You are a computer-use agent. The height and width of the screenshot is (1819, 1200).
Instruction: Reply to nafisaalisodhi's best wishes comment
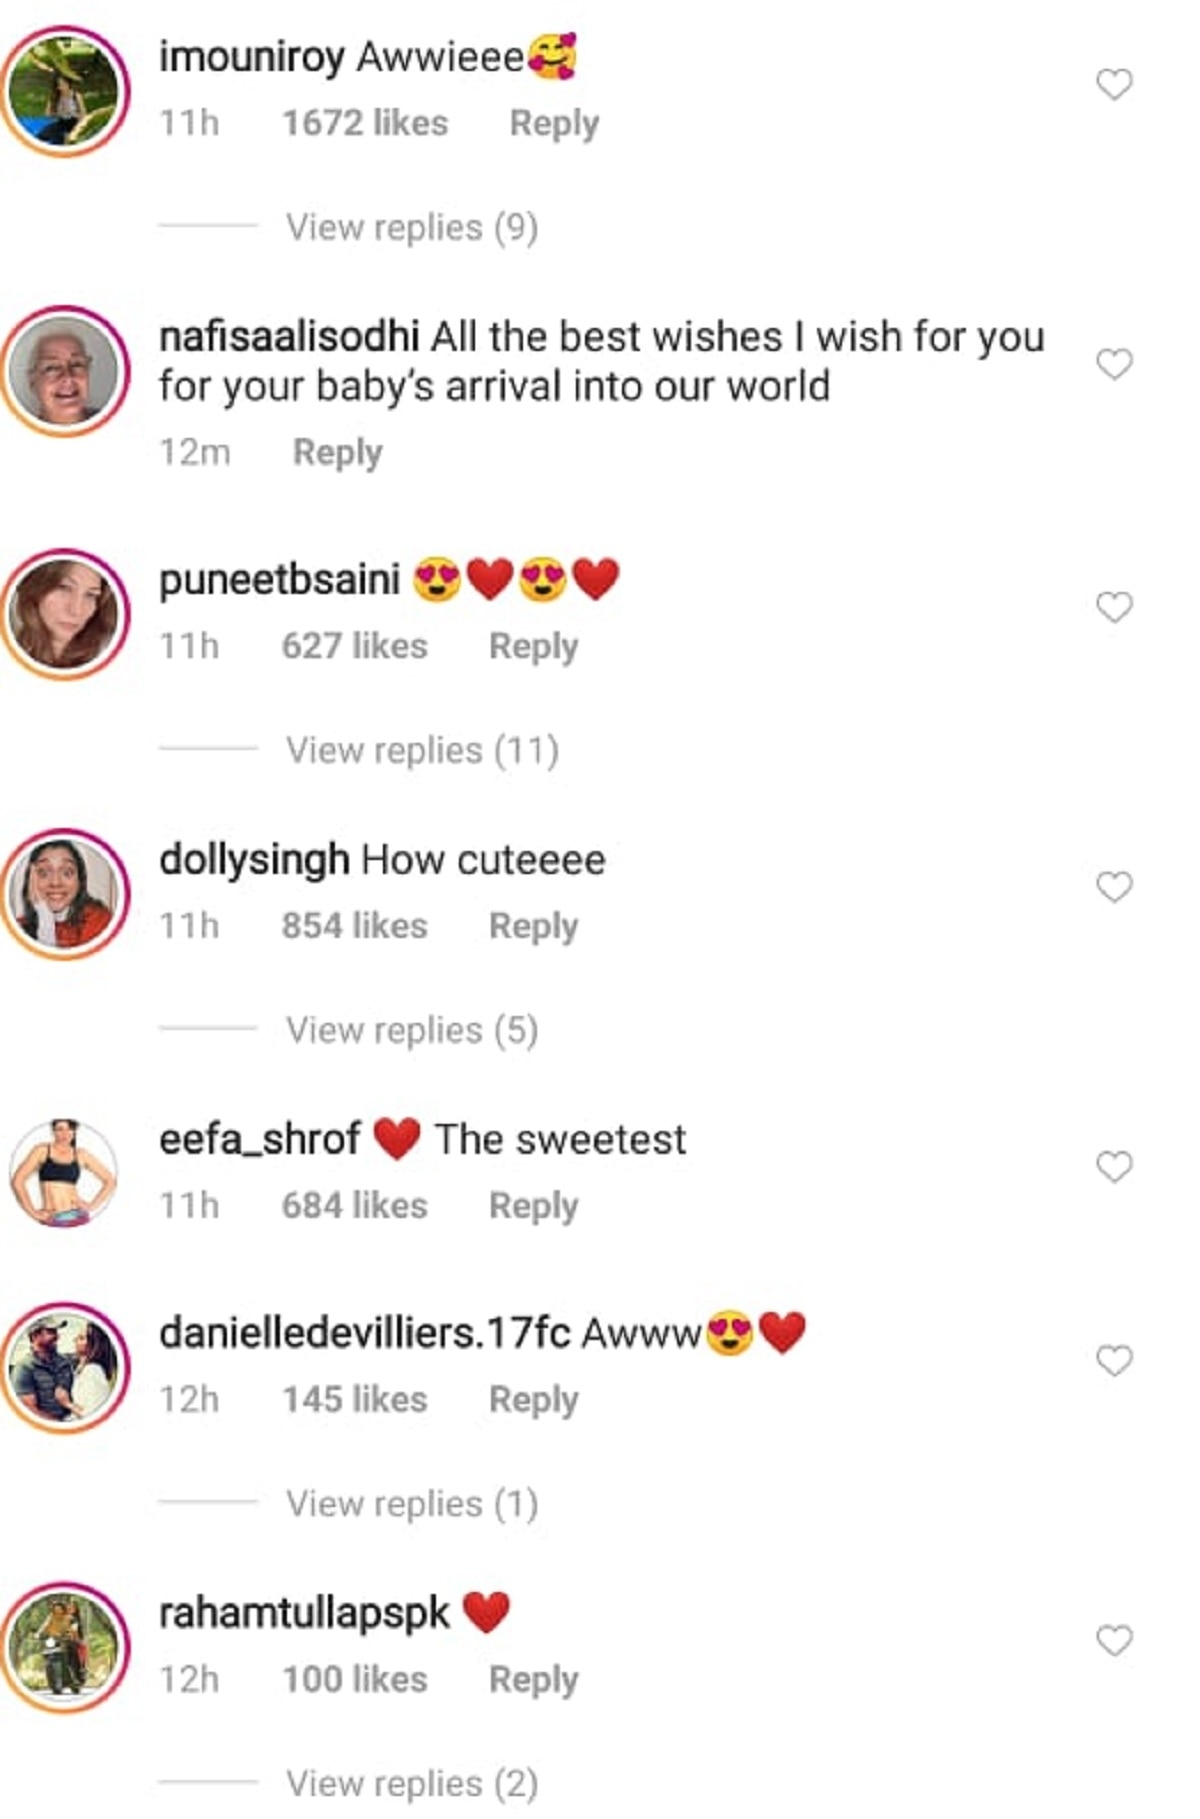[x=337, y=452]
